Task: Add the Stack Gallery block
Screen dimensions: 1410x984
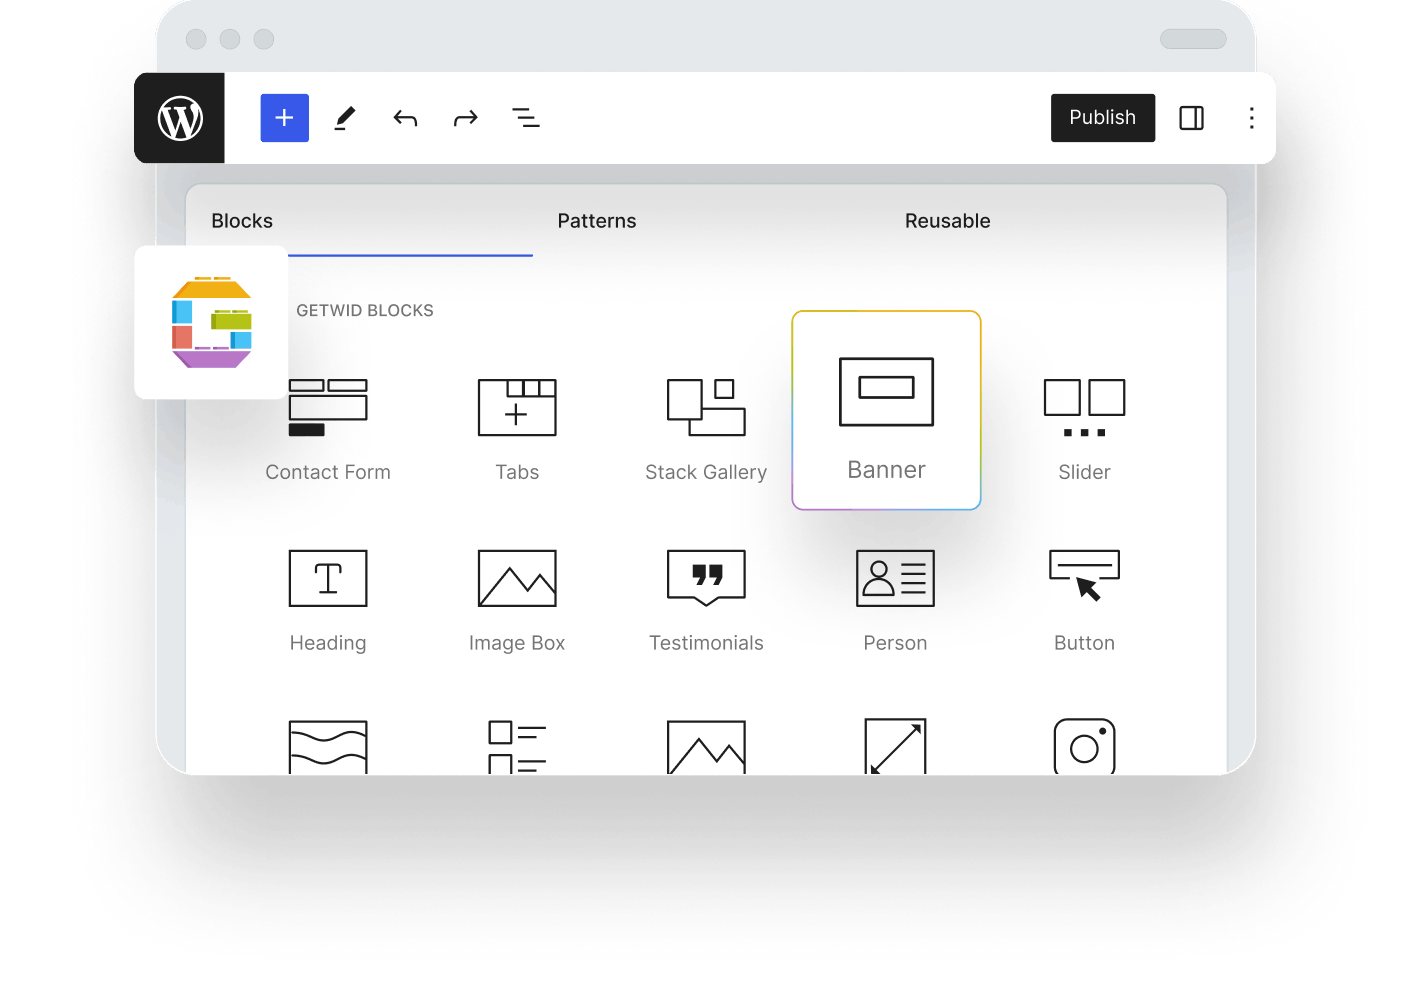Action: pos(706,428)
